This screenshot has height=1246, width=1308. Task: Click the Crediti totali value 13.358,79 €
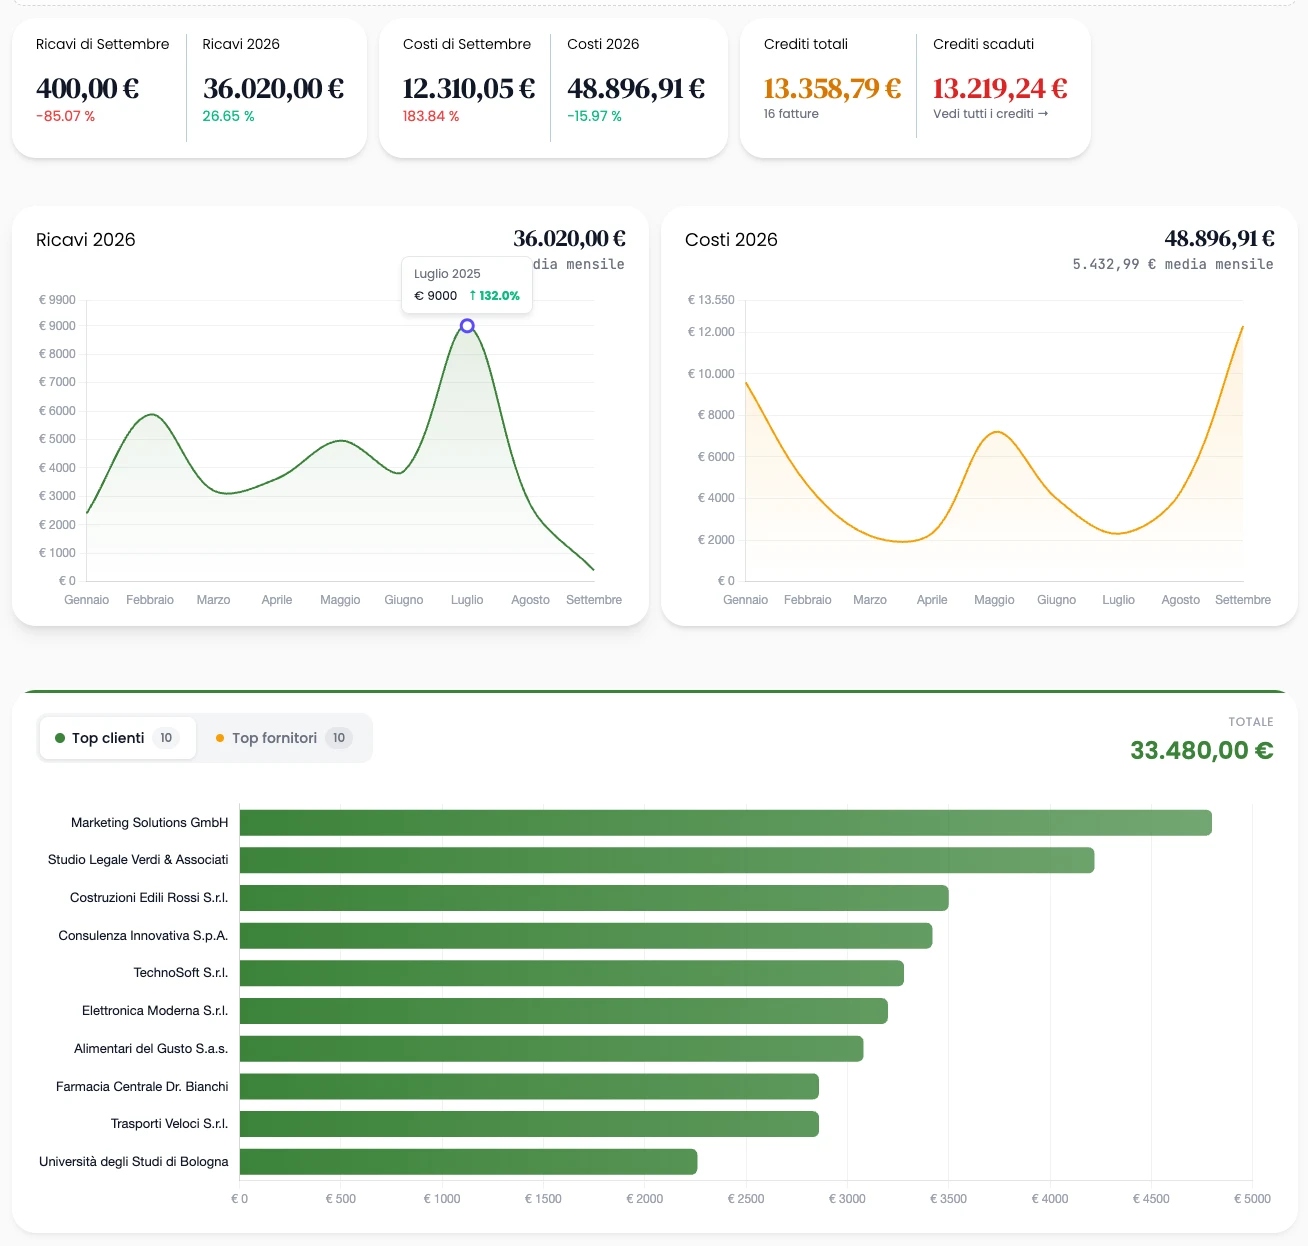832,89
